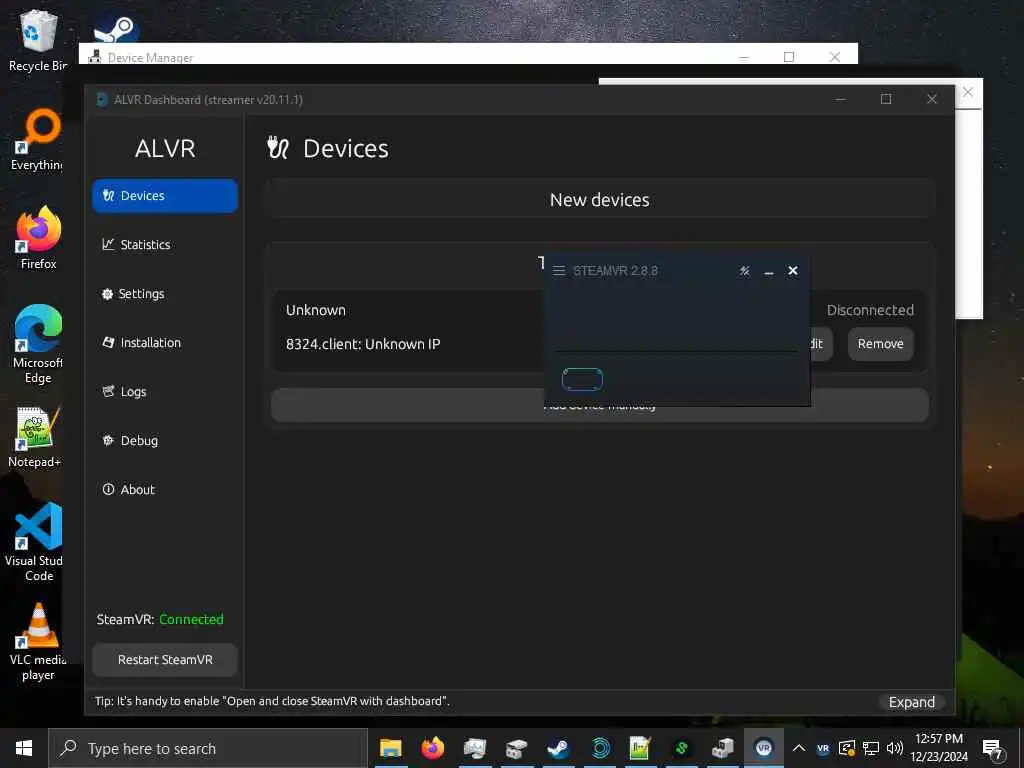Select the Everything search desktop shortcut
This screenshot has height=768, width=1024.
pyautogui.click(x=38, y=140)
